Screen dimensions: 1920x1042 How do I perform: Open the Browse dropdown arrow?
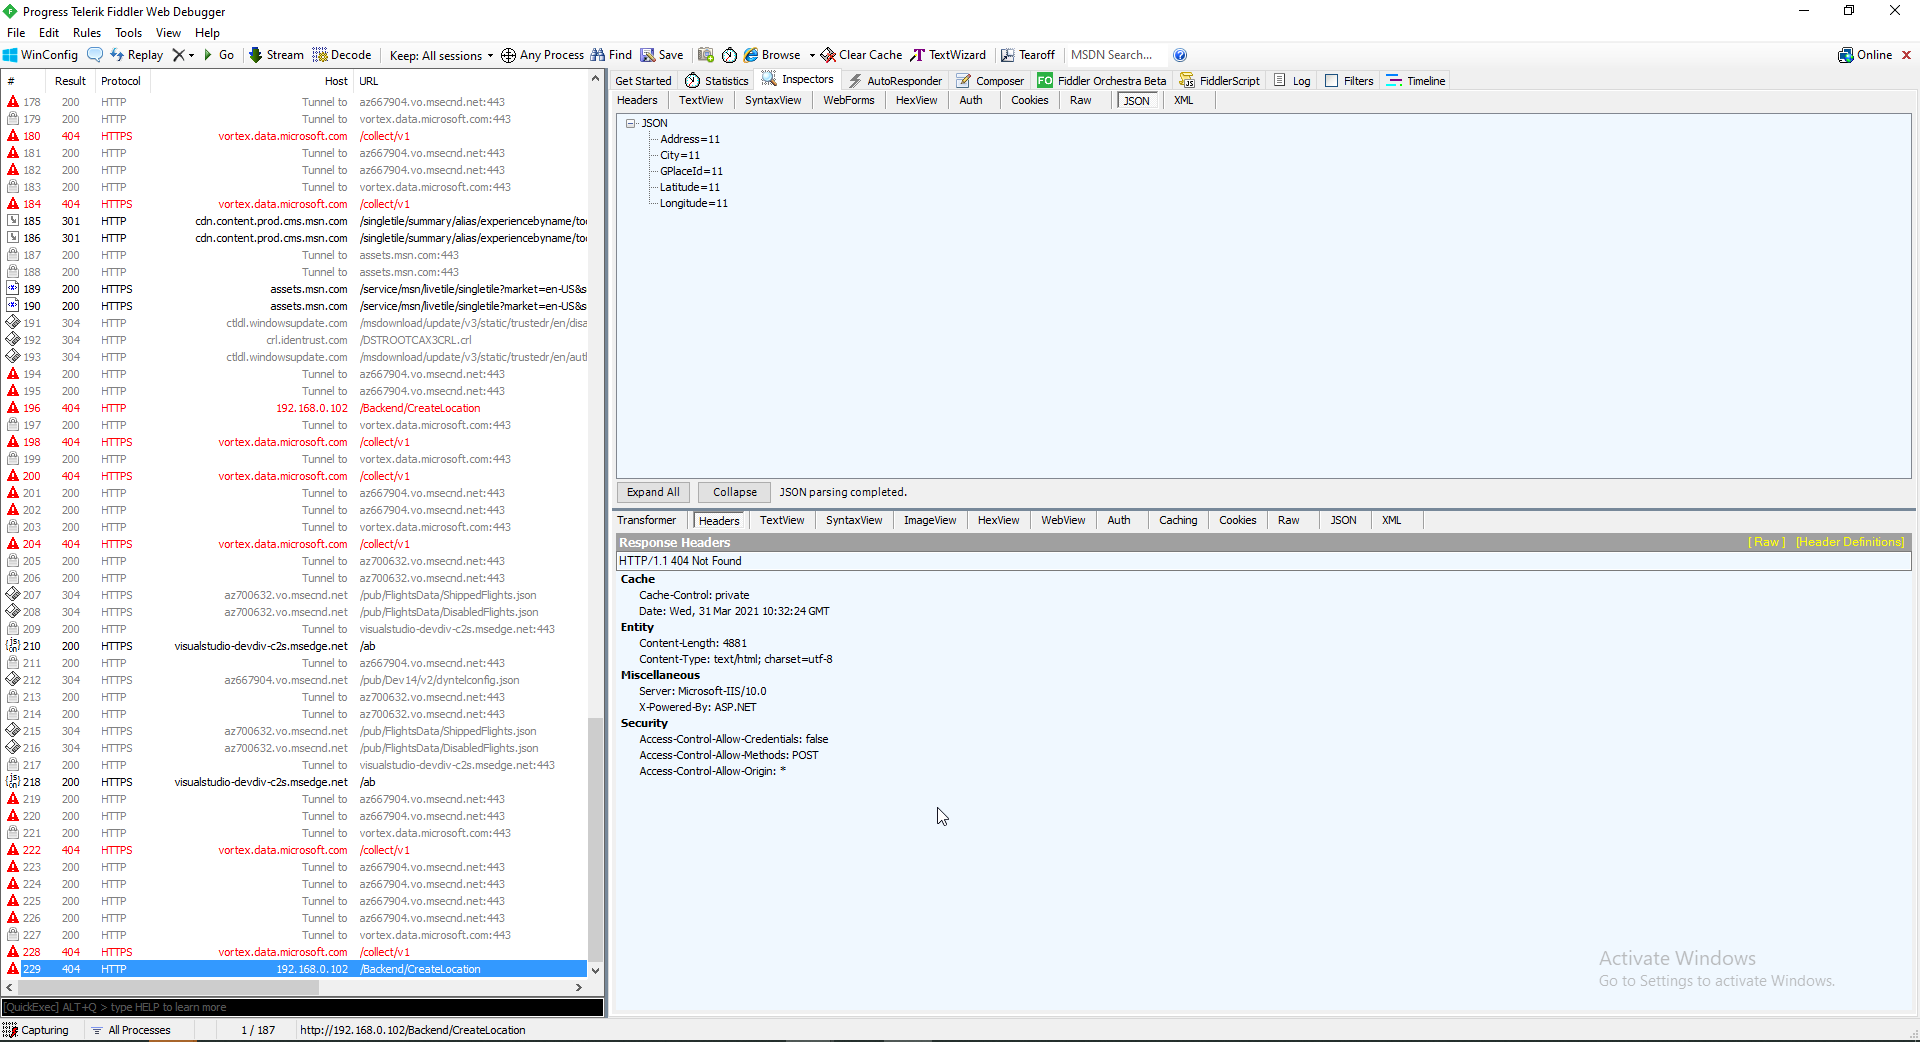[812, 55]
